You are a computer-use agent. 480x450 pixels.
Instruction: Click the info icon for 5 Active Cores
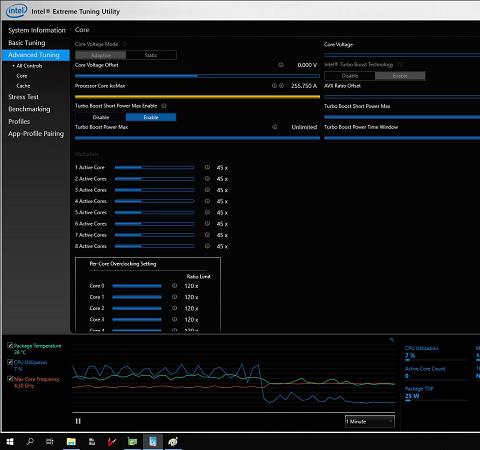(x=207, y=212)
